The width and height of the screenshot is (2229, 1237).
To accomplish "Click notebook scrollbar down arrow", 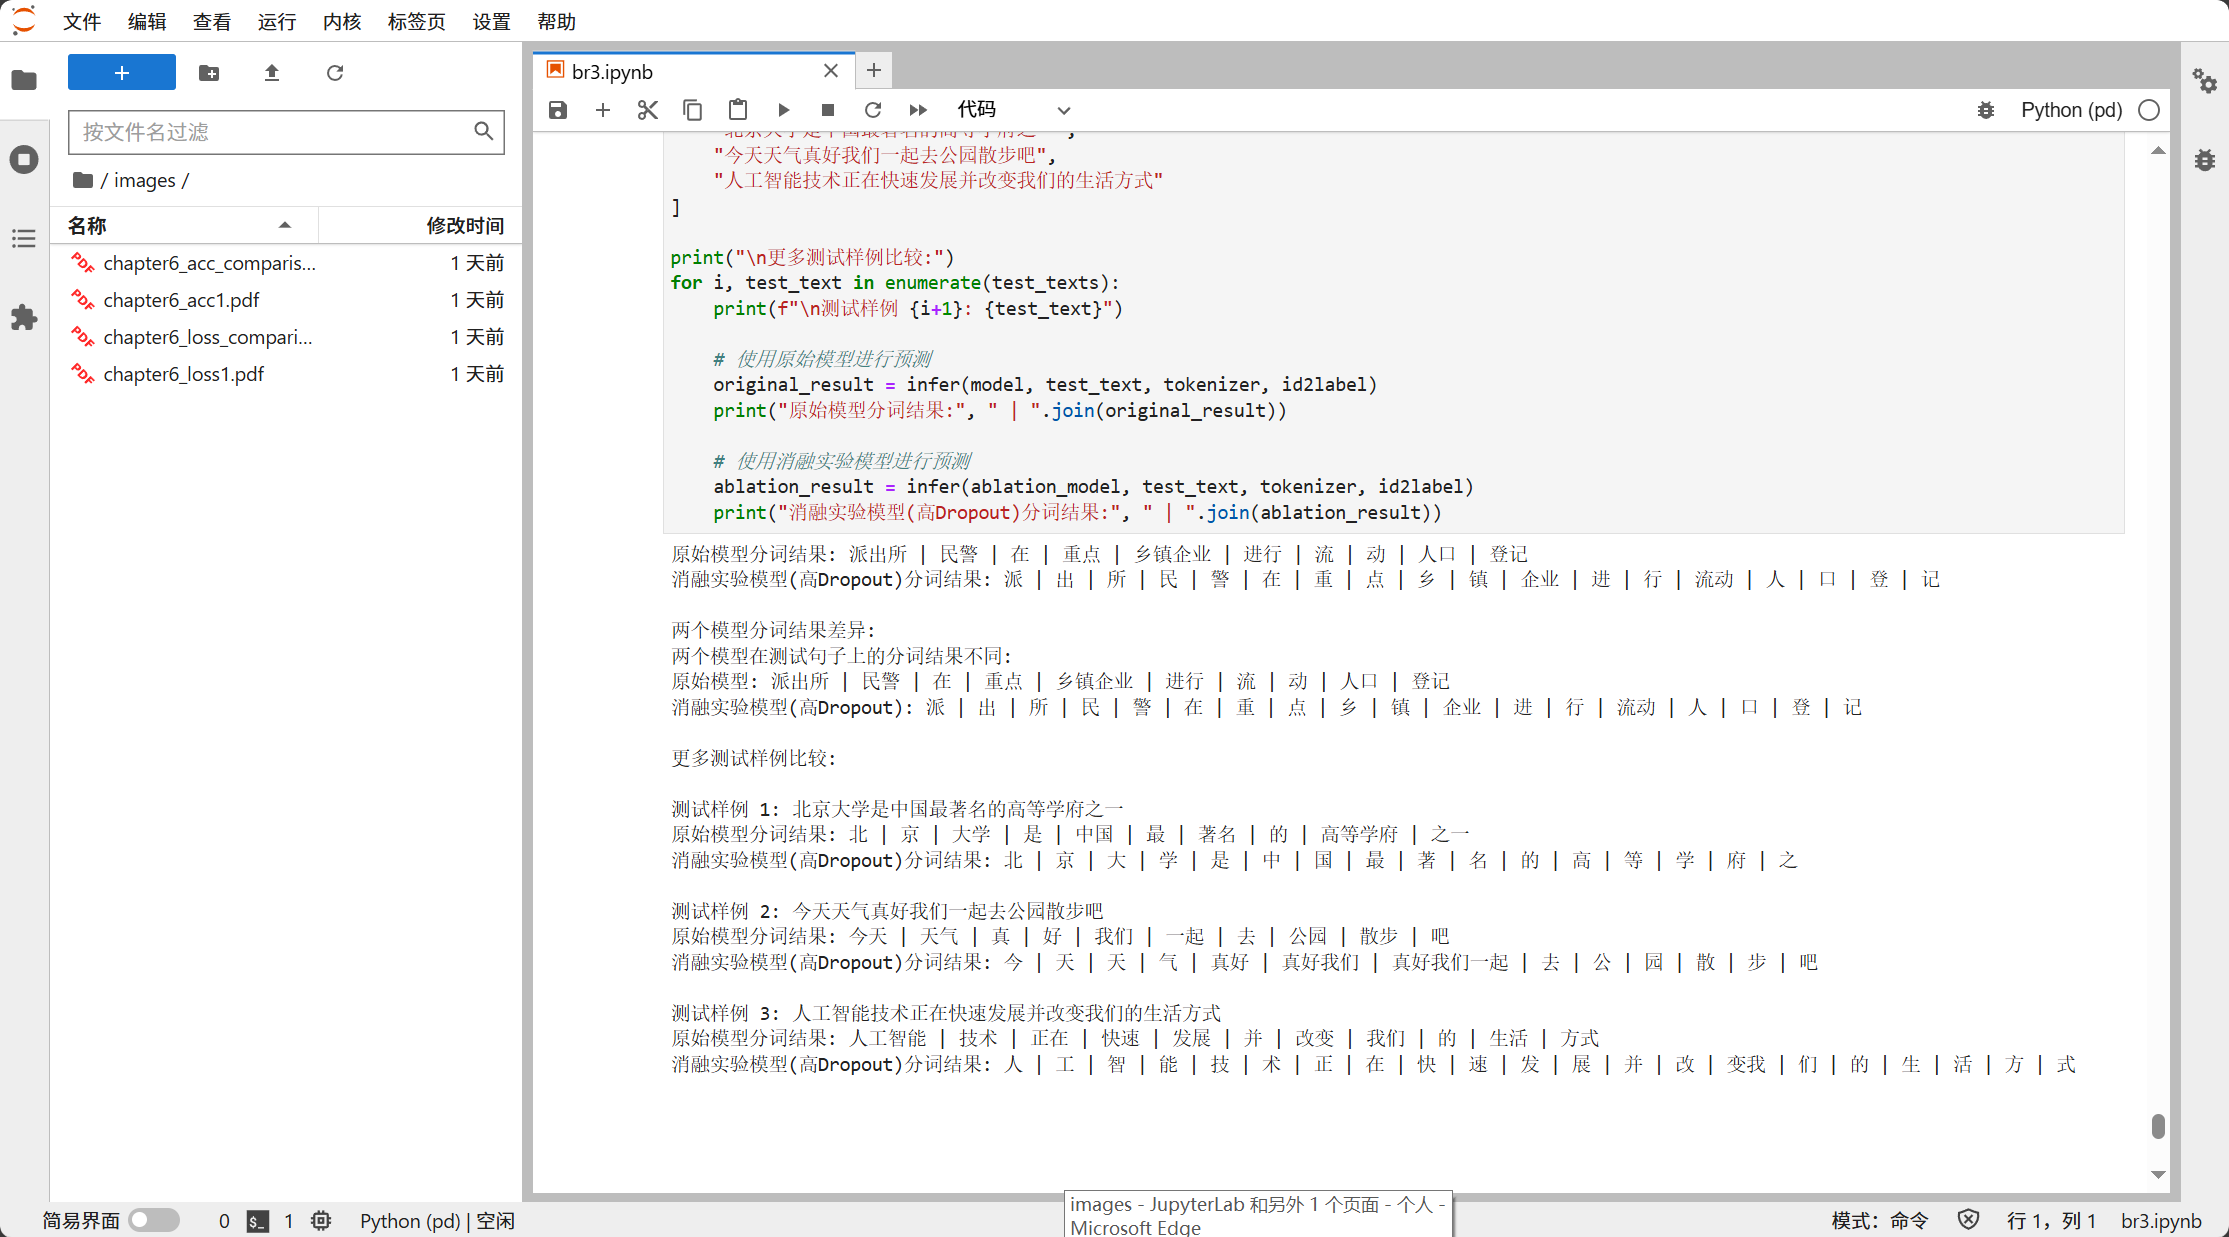I will [x=2158, y=1175].
